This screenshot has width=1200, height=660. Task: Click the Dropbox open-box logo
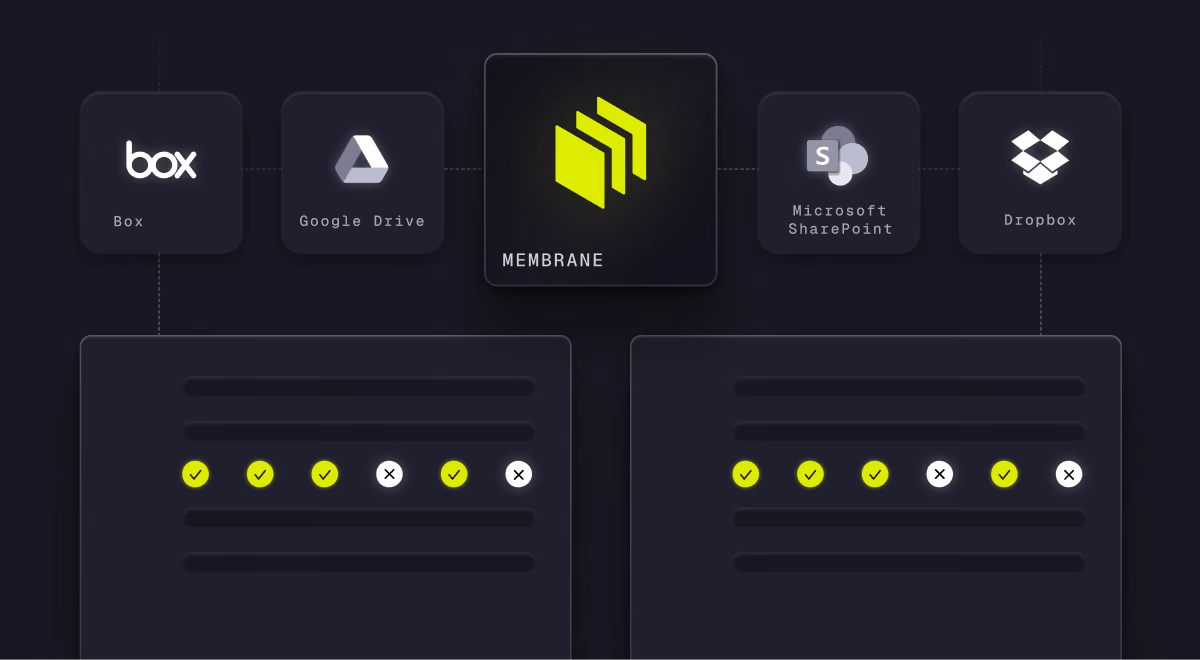pos(1040,157)
